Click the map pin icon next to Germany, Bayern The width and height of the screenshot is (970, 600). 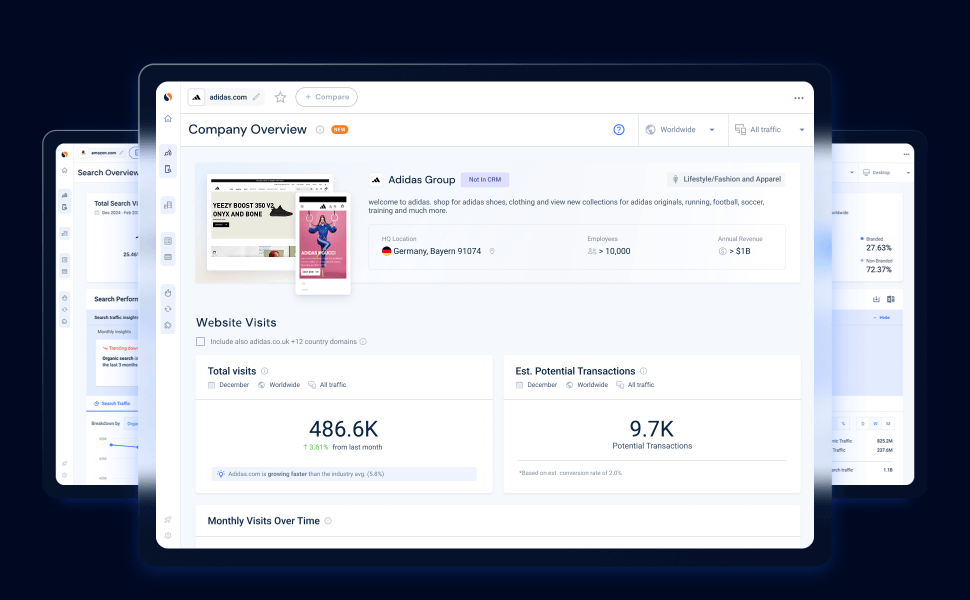(x=492, y=251)
